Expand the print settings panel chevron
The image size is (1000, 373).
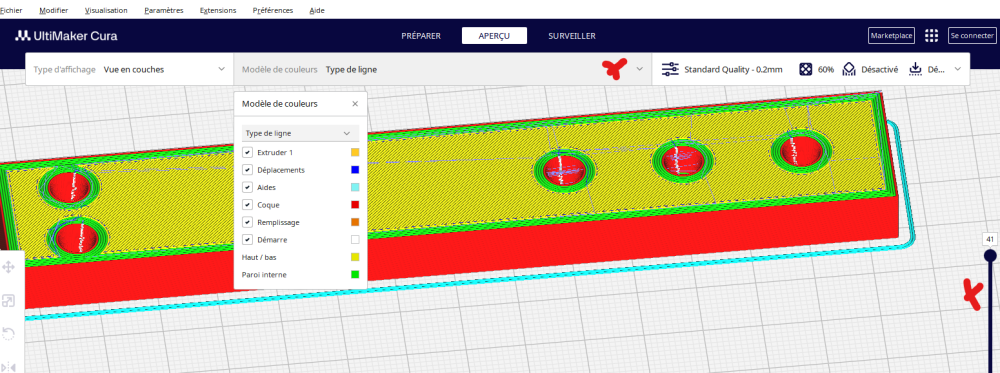pyautogui.click(x=957, y=69)
